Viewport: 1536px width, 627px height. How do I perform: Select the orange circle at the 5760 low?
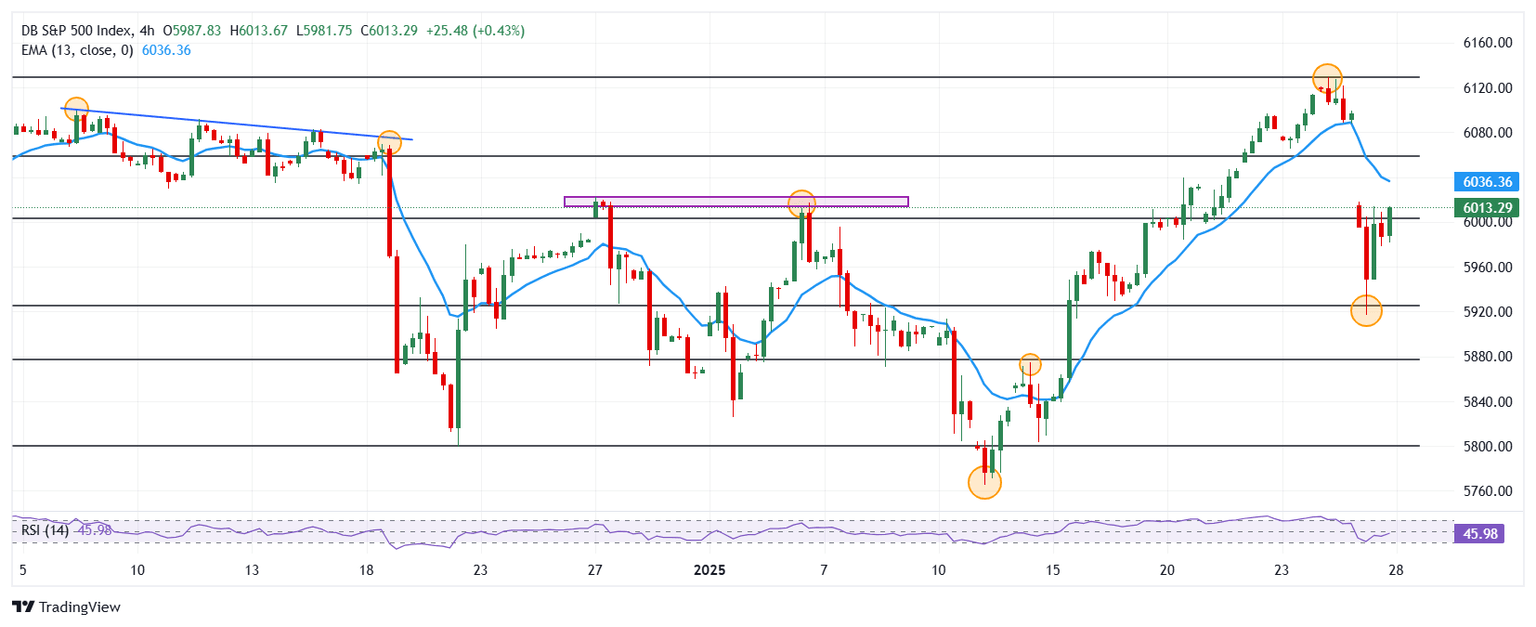pyautogui.click(x=985, y=482)
